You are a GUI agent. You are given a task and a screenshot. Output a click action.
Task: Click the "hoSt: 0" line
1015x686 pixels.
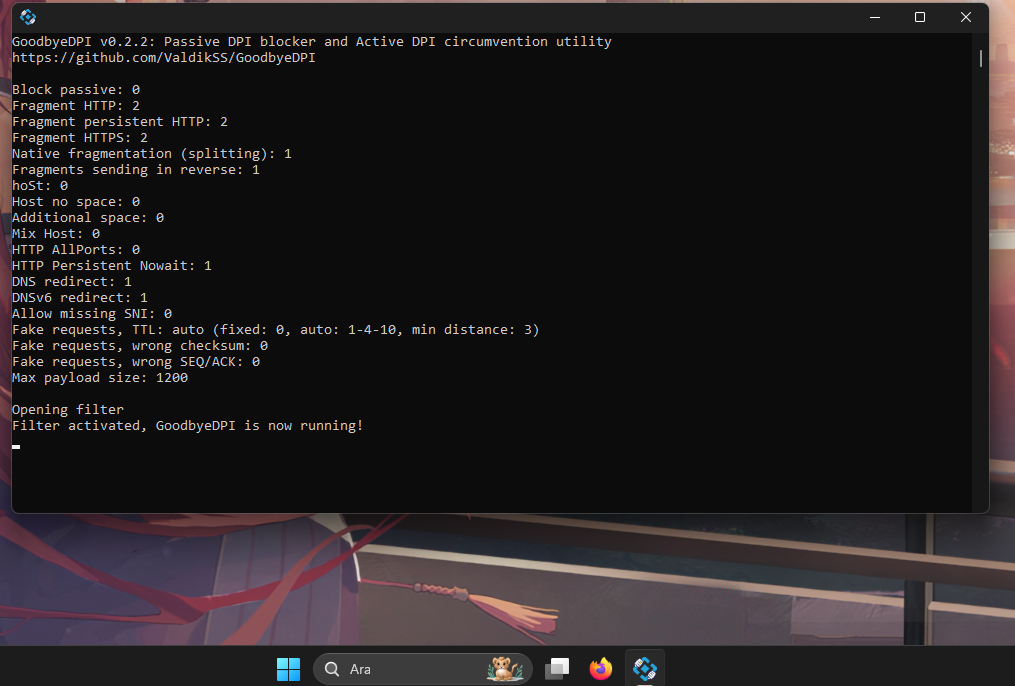tap(40, 186)
